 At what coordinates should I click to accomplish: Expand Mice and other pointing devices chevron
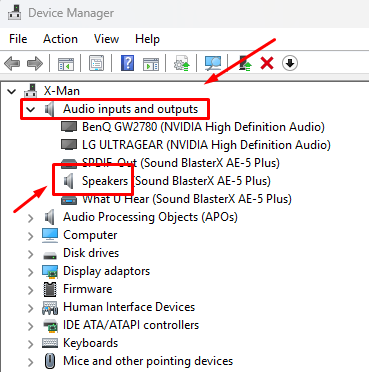(31, 362)
